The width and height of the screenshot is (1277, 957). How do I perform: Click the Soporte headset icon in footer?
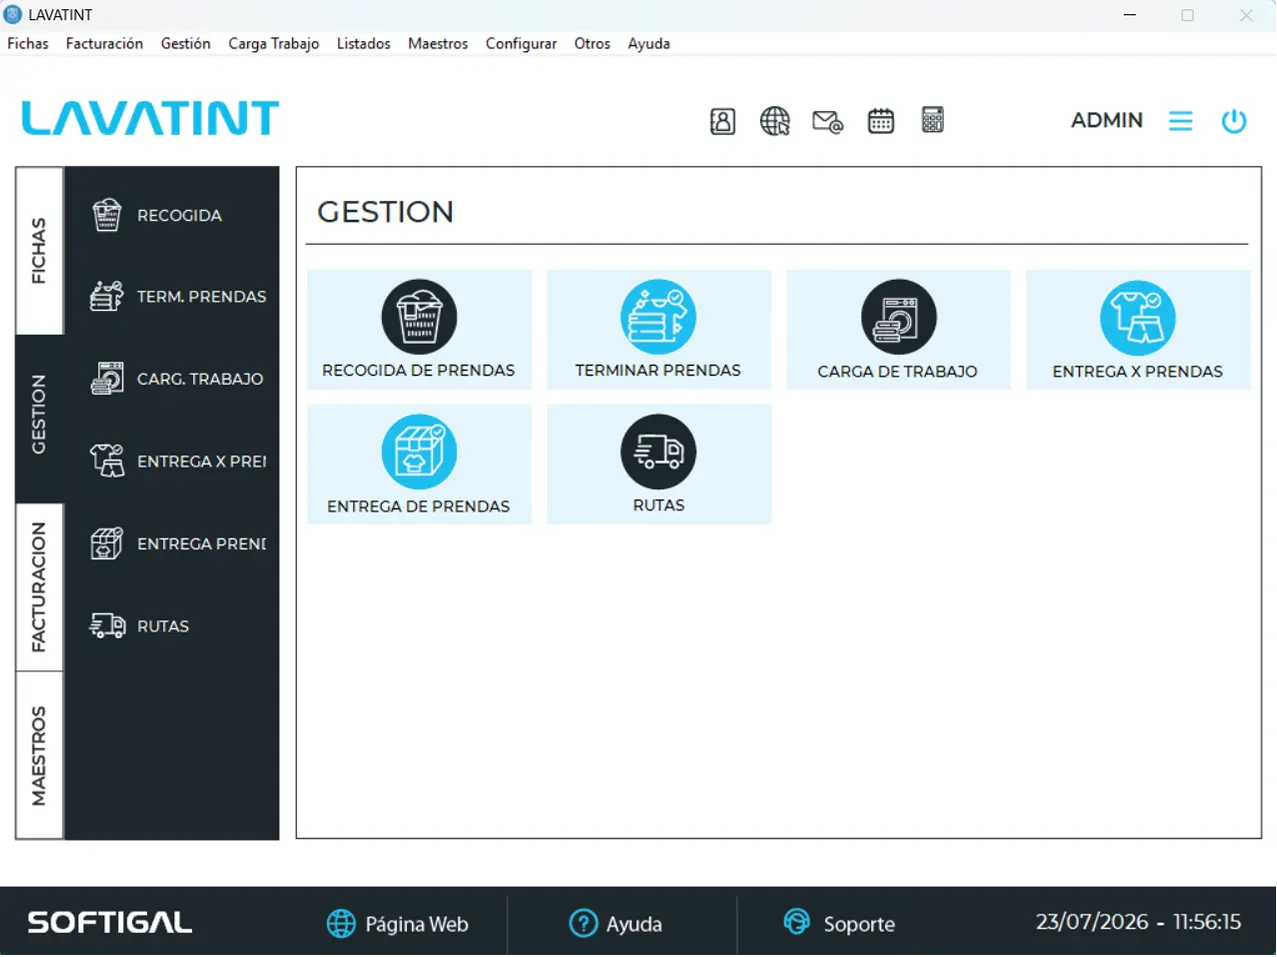click(797, 922)
